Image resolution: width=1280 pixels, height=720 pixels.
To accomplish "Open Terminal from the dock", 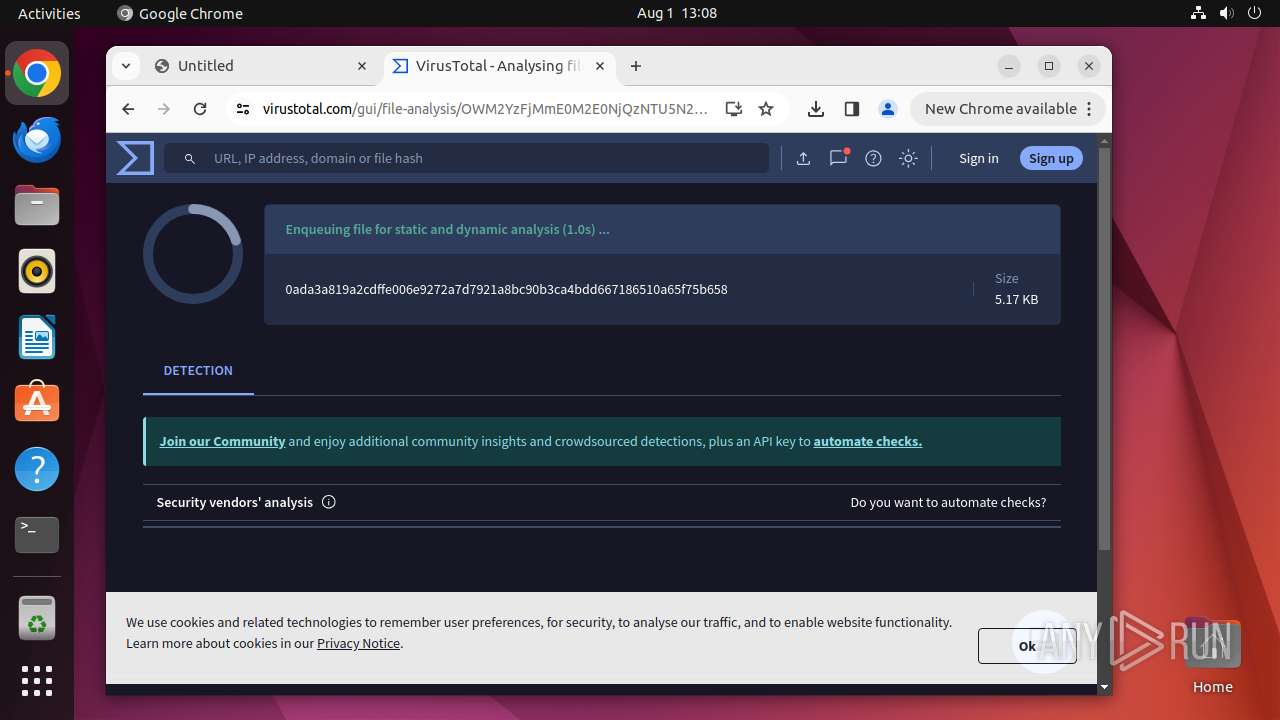I will click(37, 535).
